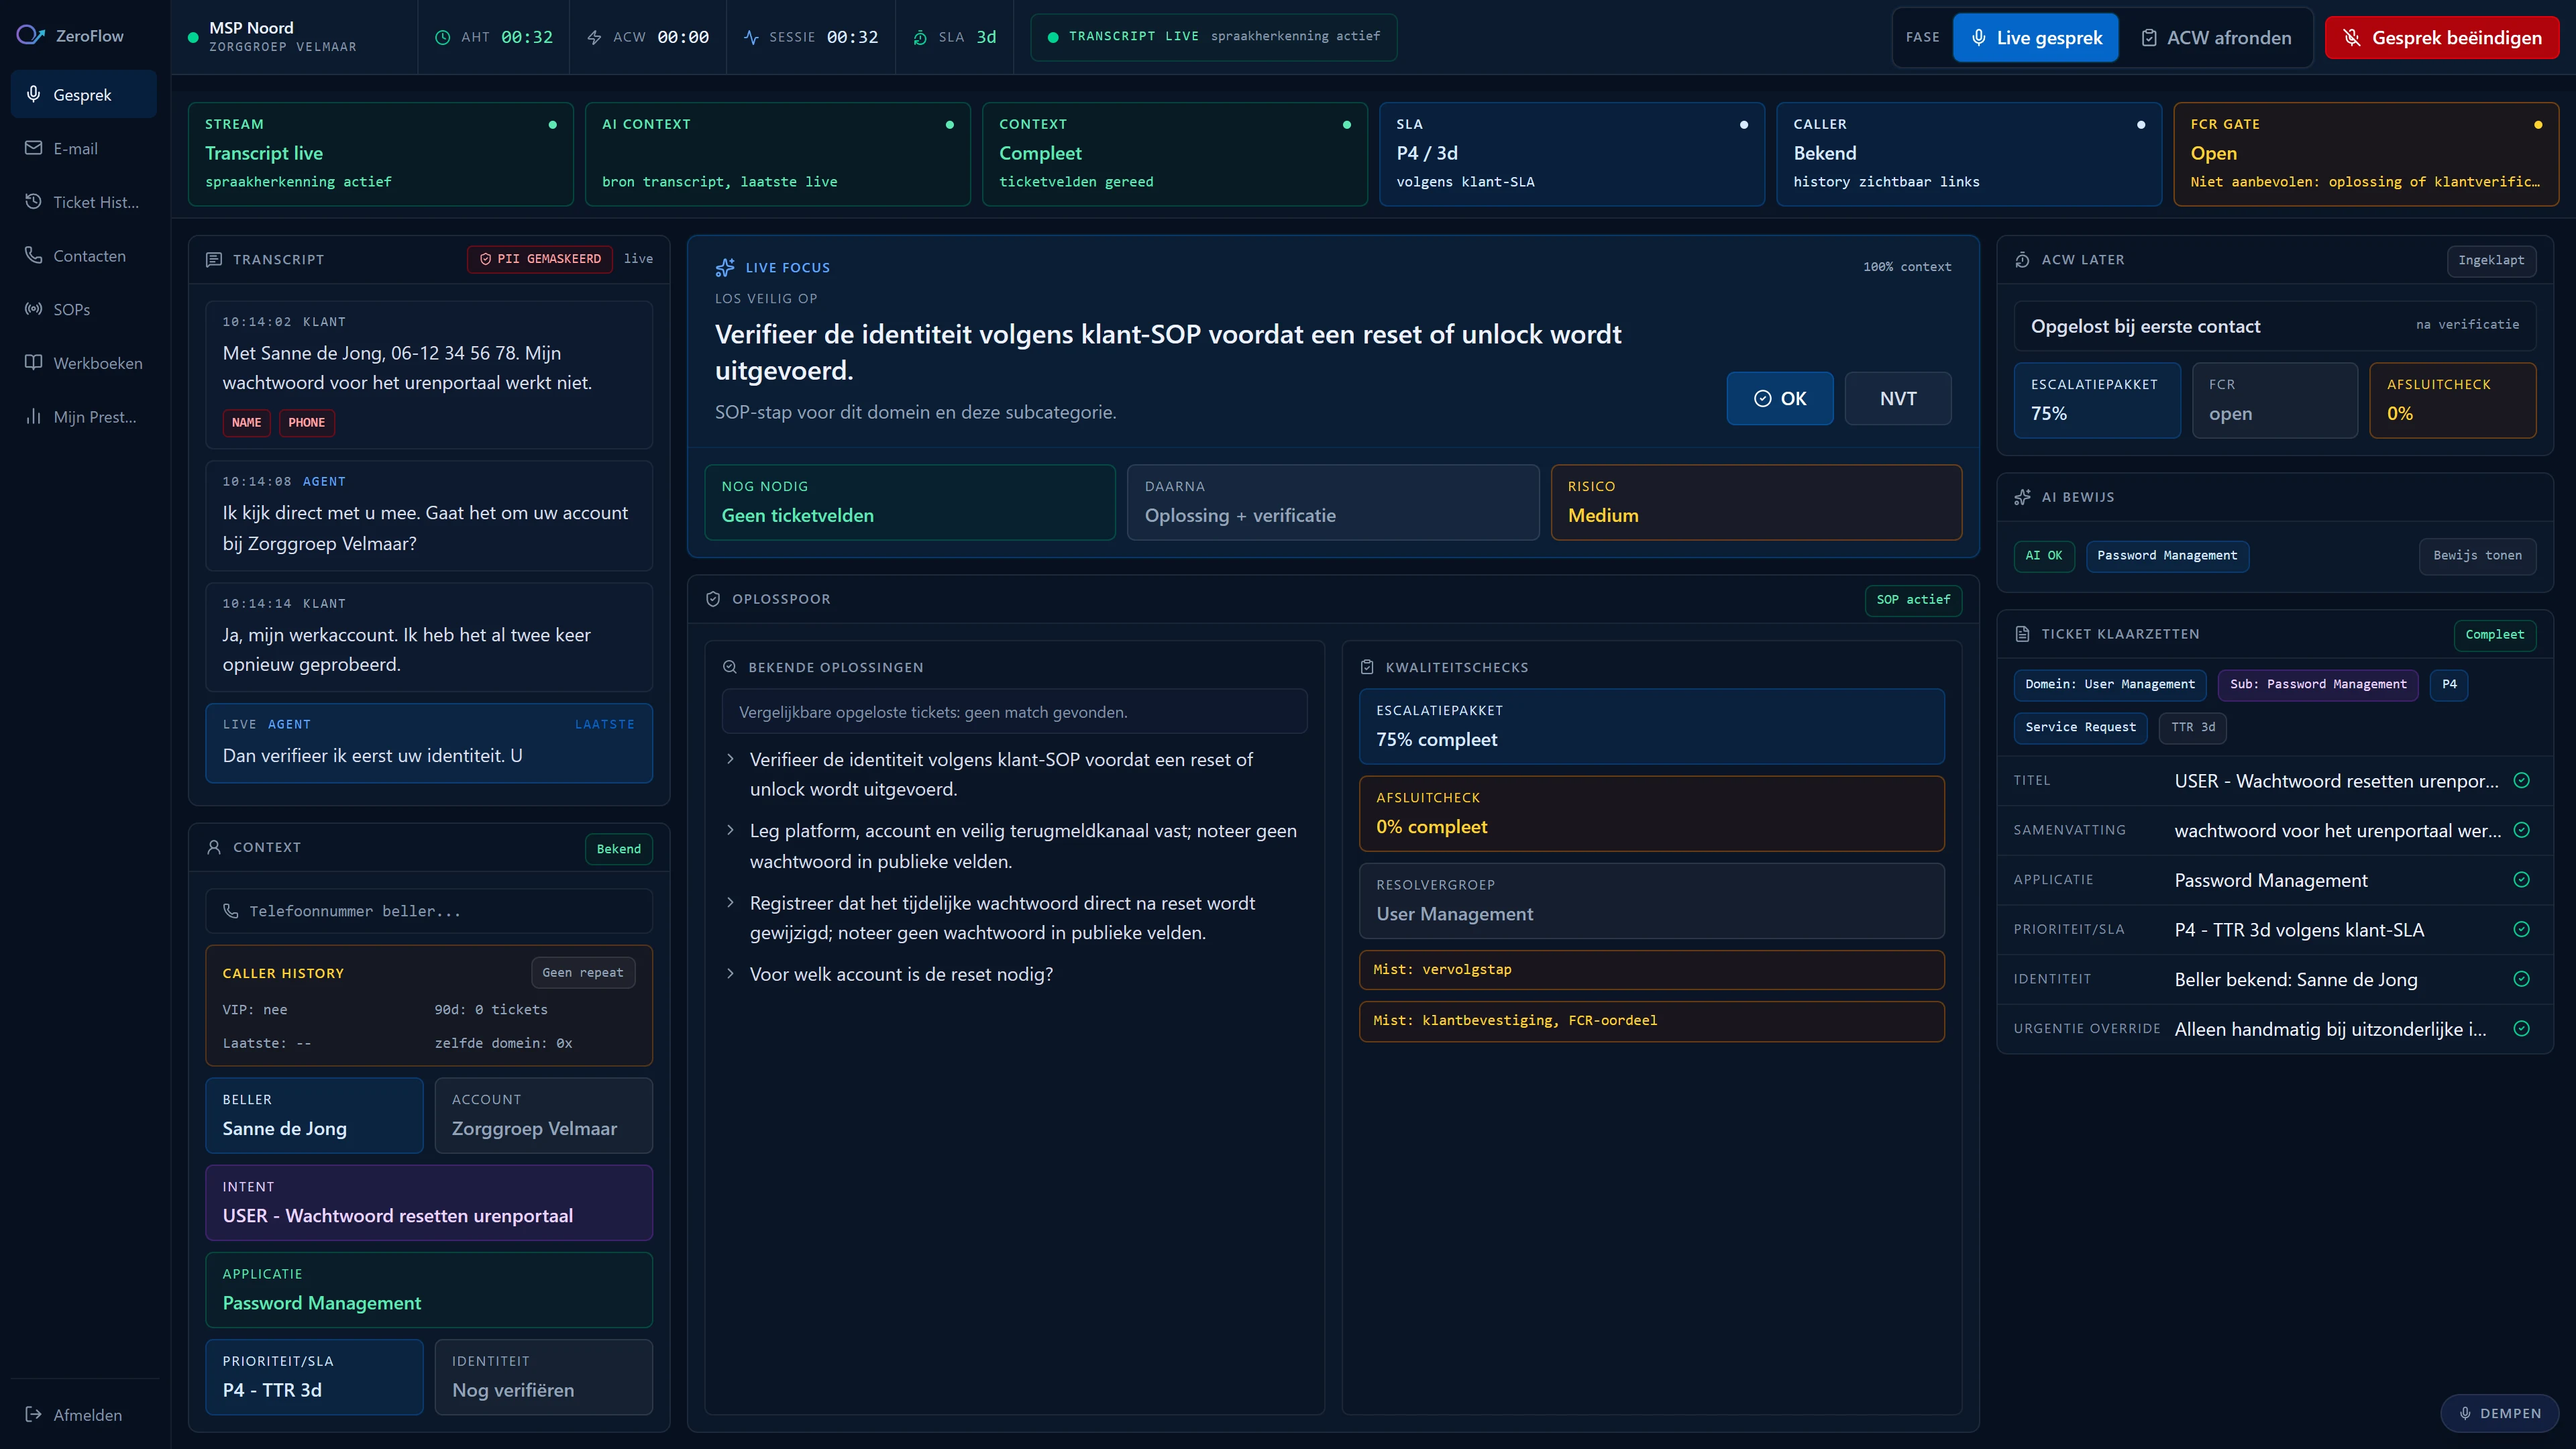The width and height of the screenshot is (2576, 1449).
Task: Click the Telefoonnummer beller input field
Action: click(x=429, y=911)
